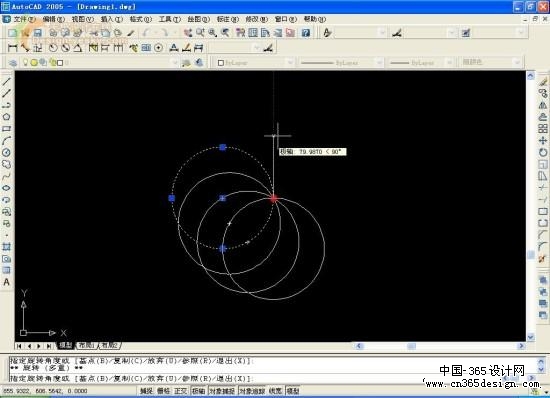This screenshot has width=550, height=398.
Task: Switch to the 模型 (Model) tab
Action: click(66, 345)
